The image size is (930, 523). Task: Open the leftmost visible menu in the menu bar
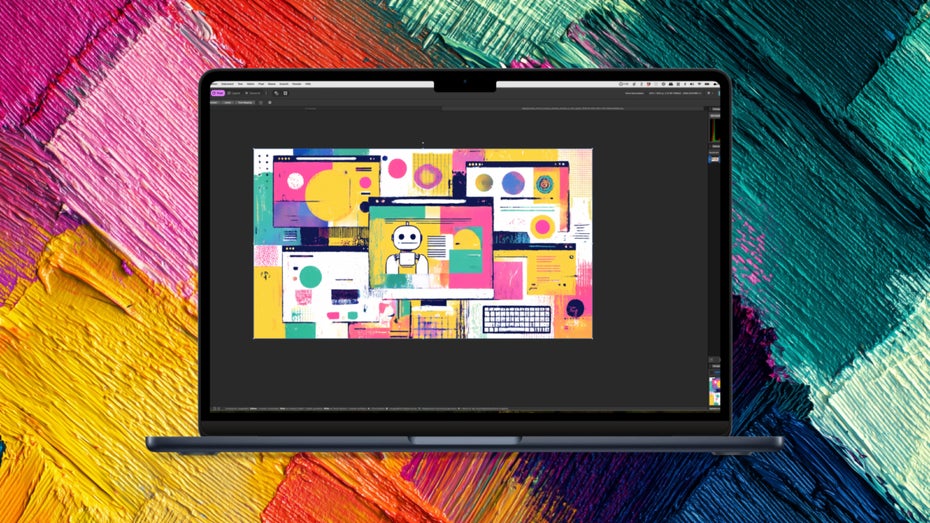213,84
